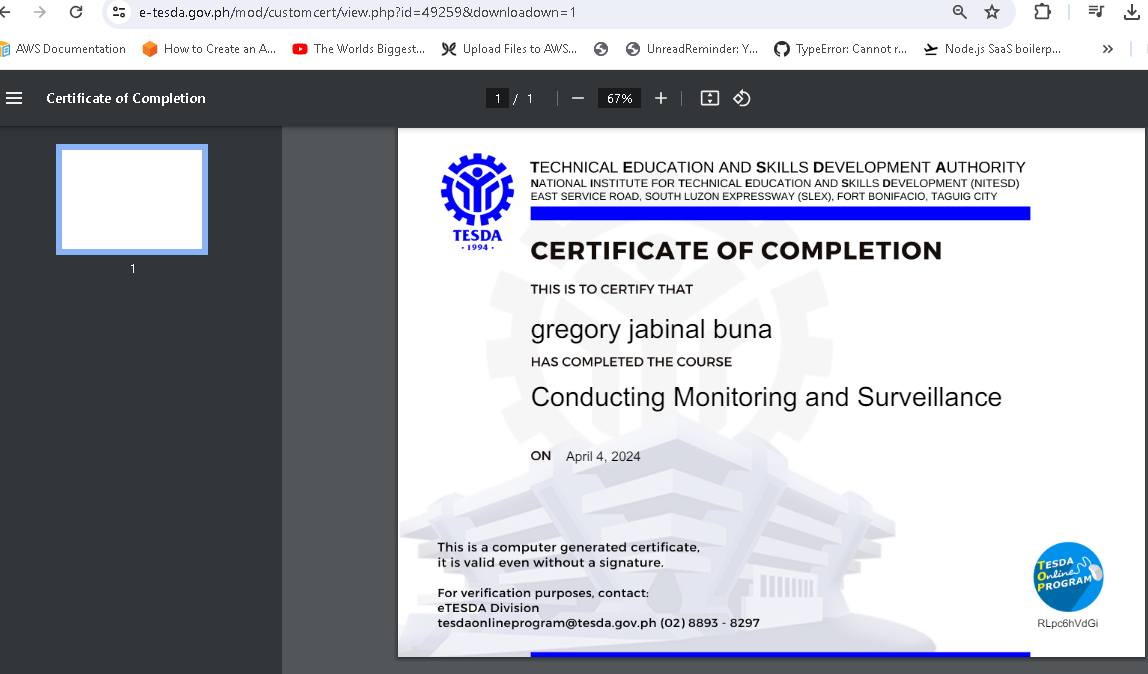Screen dimensions: 1148x674
Task: Click the fit to page icon
Action: tap(710, 98)
